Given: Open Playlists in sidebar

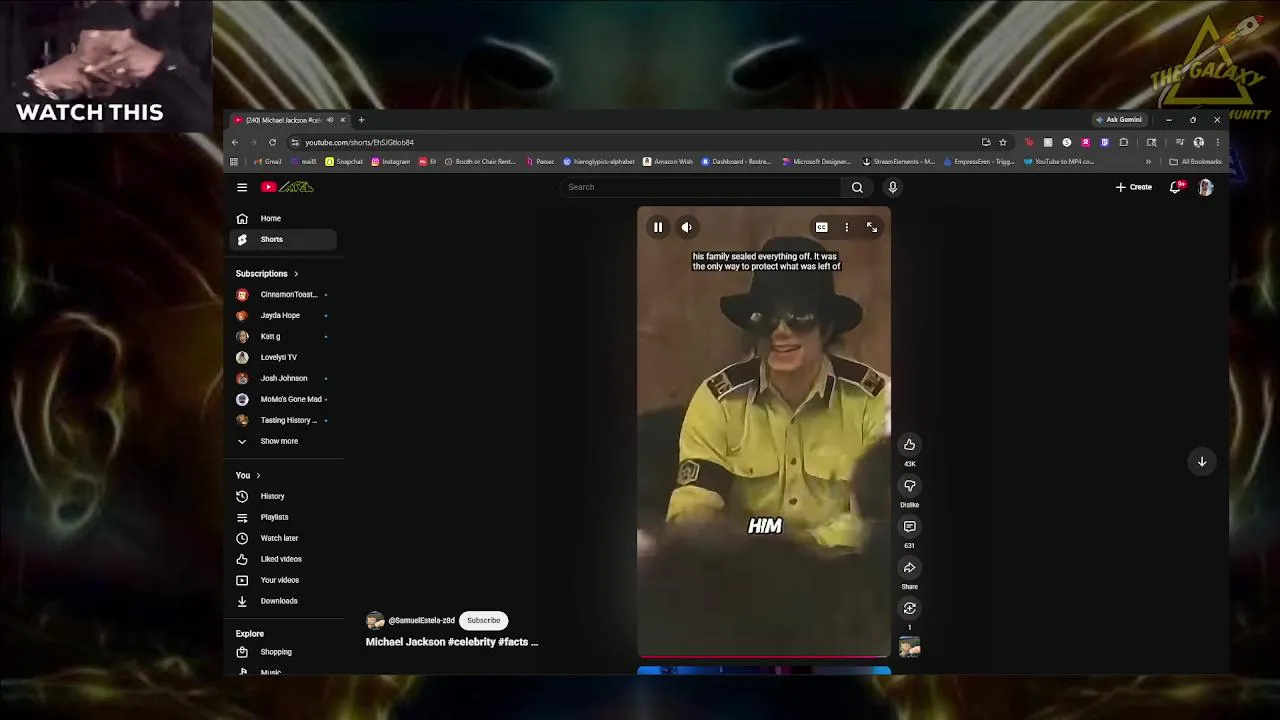Looking at the screenshot, I should [x=283, y=517].
